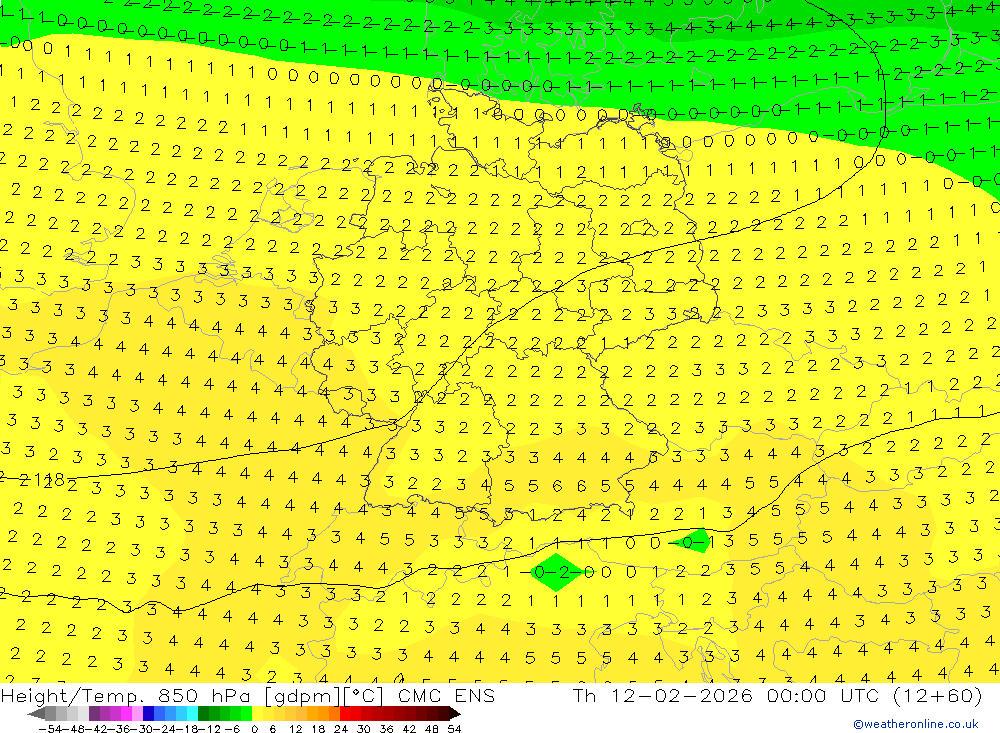Image resolution: width=1000 pixels, height=733 pixels.
Task: Click the '54' label at the legend's right end
Action: (x=454, y=729)
